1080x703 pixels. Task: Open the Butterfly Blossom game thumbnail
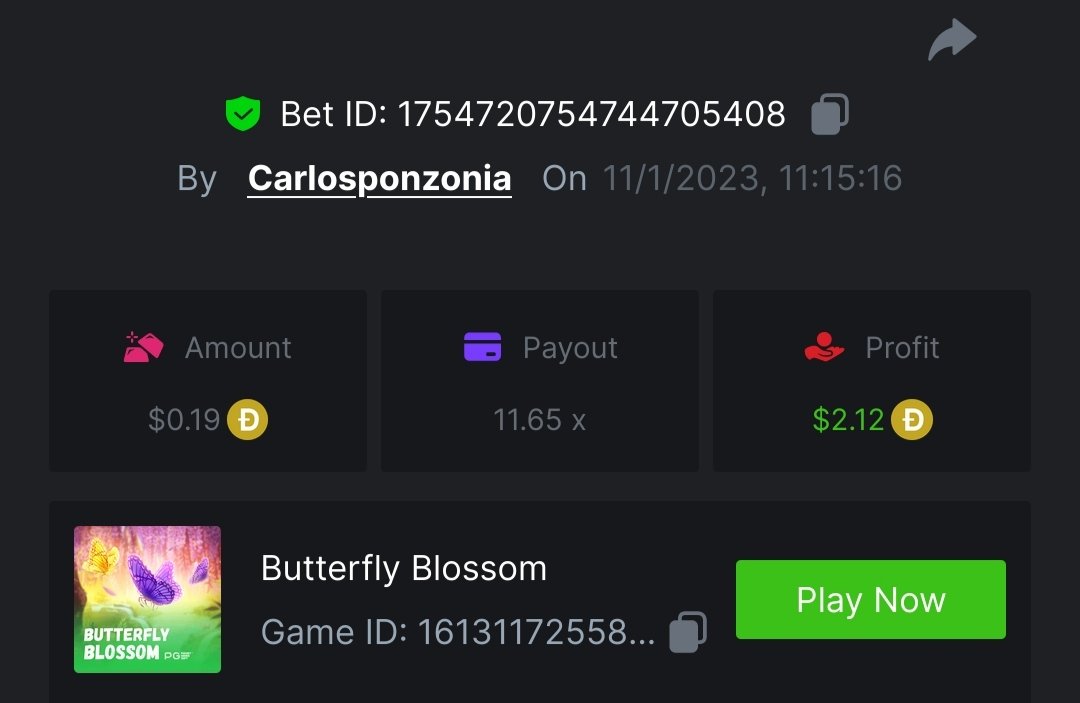point(147,599)
